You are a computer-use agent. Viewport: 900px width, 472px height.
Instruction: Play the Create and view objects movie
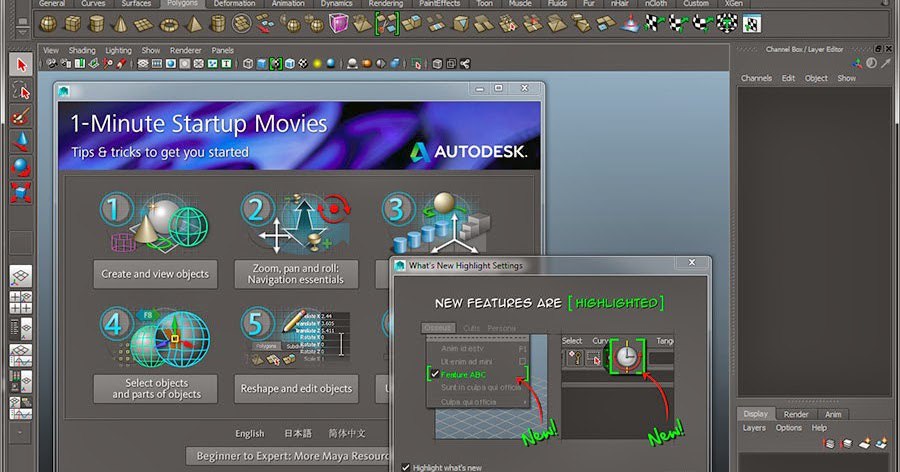click(155, 274)
